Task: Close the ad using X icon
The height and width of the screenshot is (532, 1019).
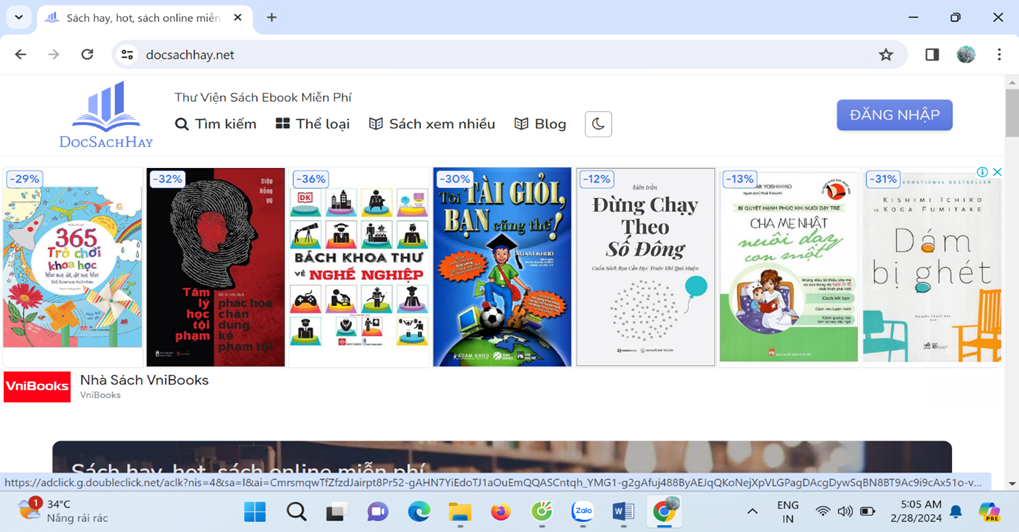Action: click(x=996, y=173)
